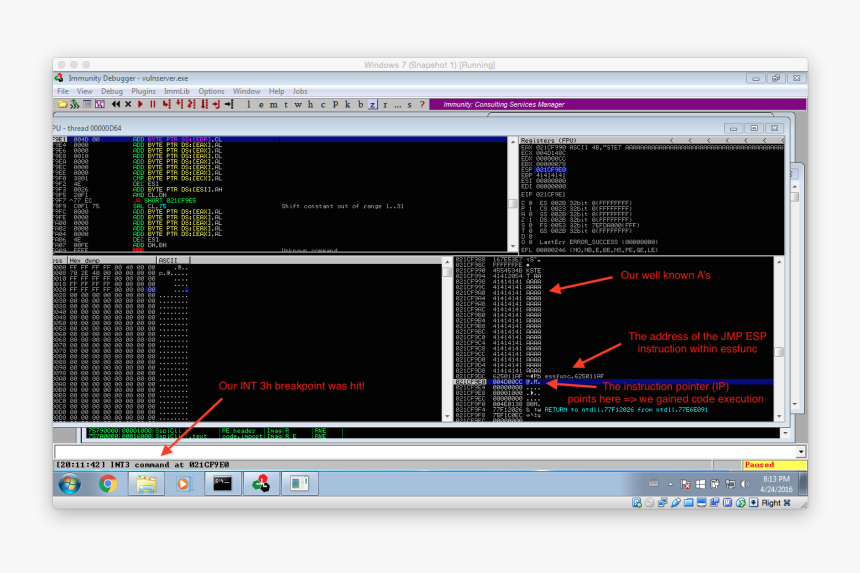
Task: Open help with the red question mark
Action: [x=422, y=104]
